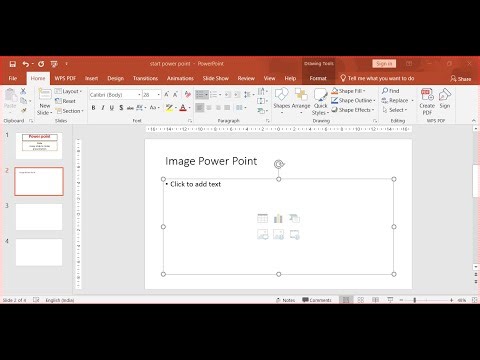Decrease font size

pyautogui.click(x=175, y=95)
